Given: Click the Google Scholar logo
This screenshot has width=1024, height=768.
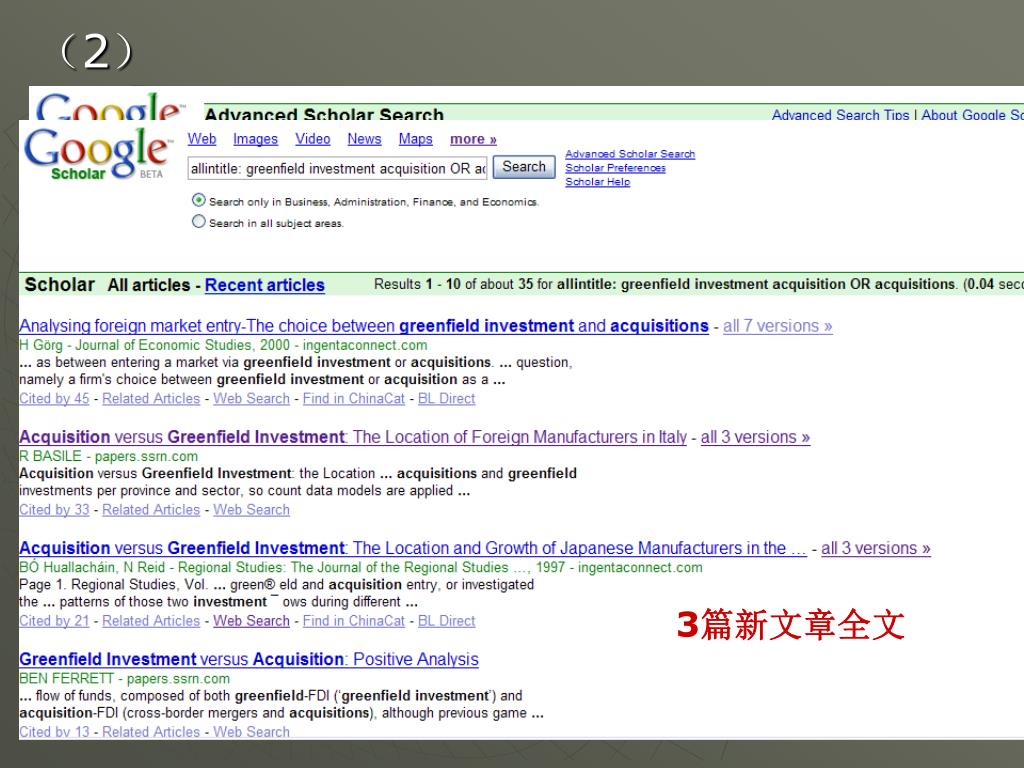Looking at the screenshot, I should click(98, 154).
